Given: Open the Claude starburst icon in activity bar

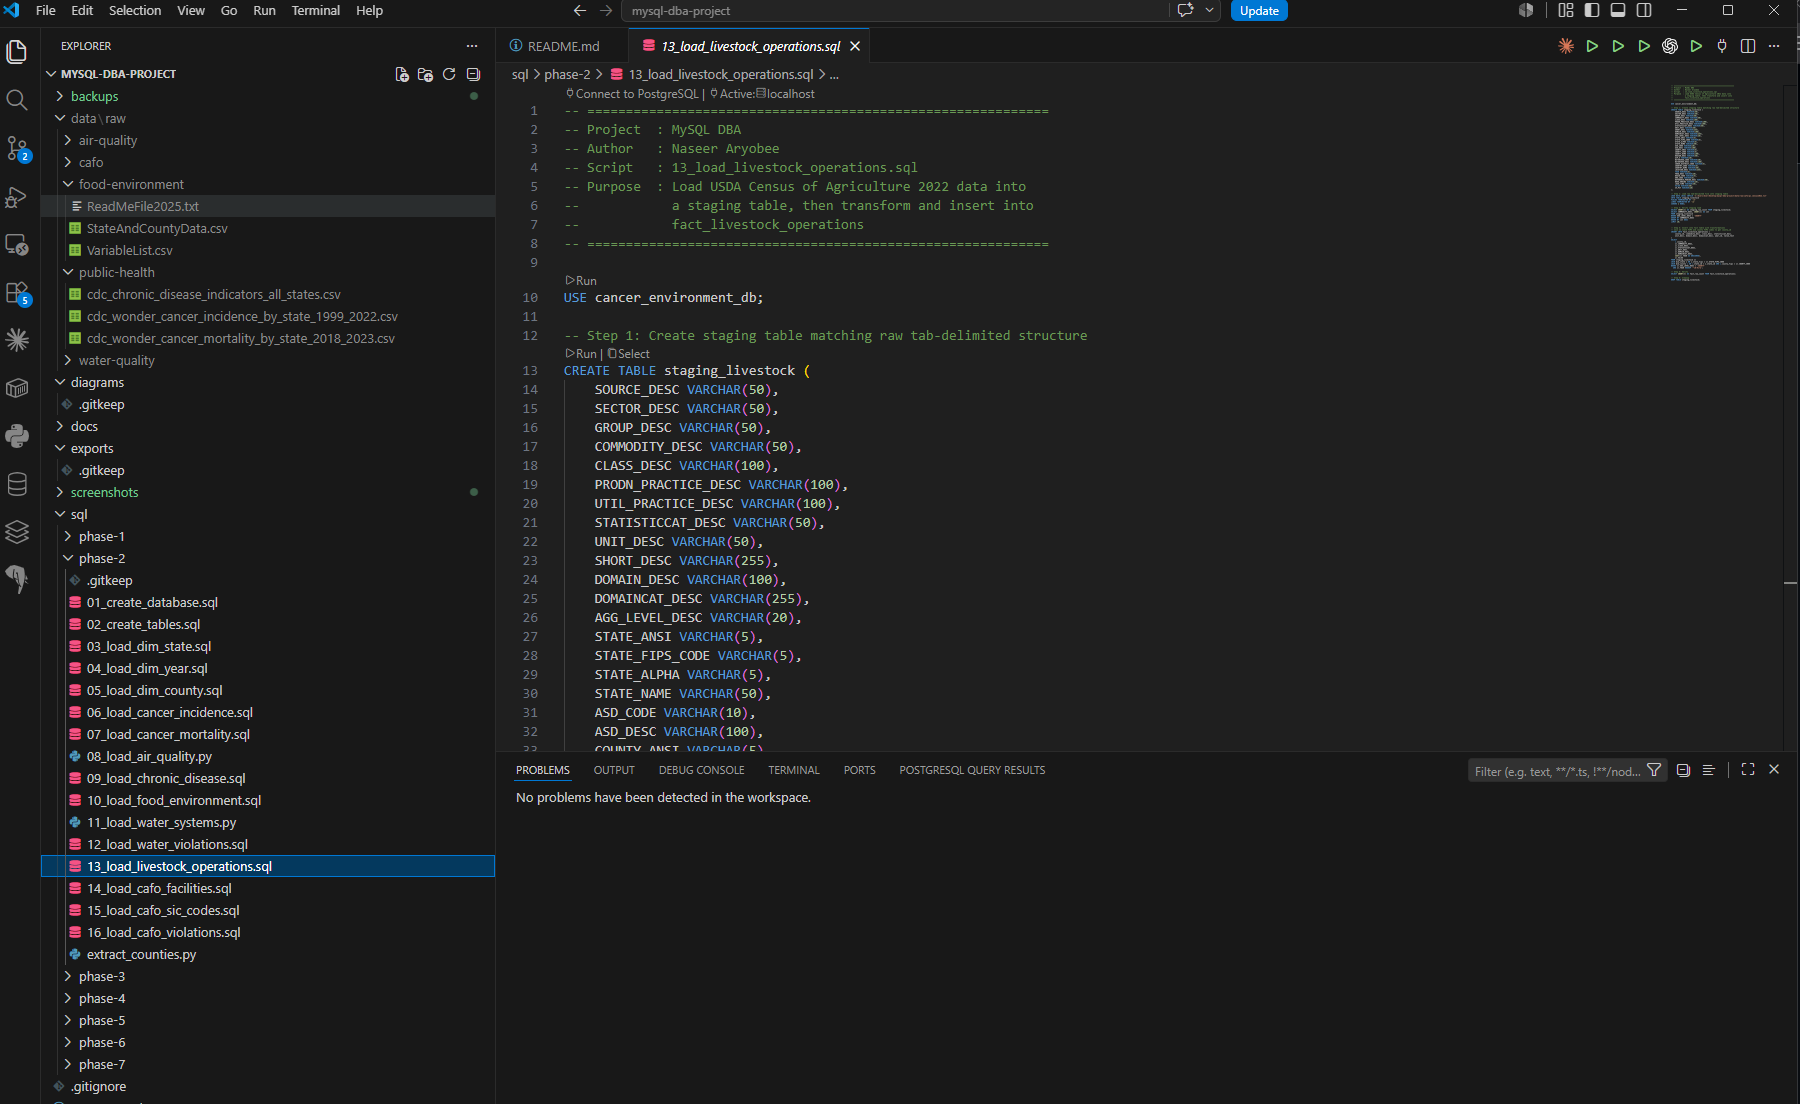Looking at the screenshot, I should 17,340.
